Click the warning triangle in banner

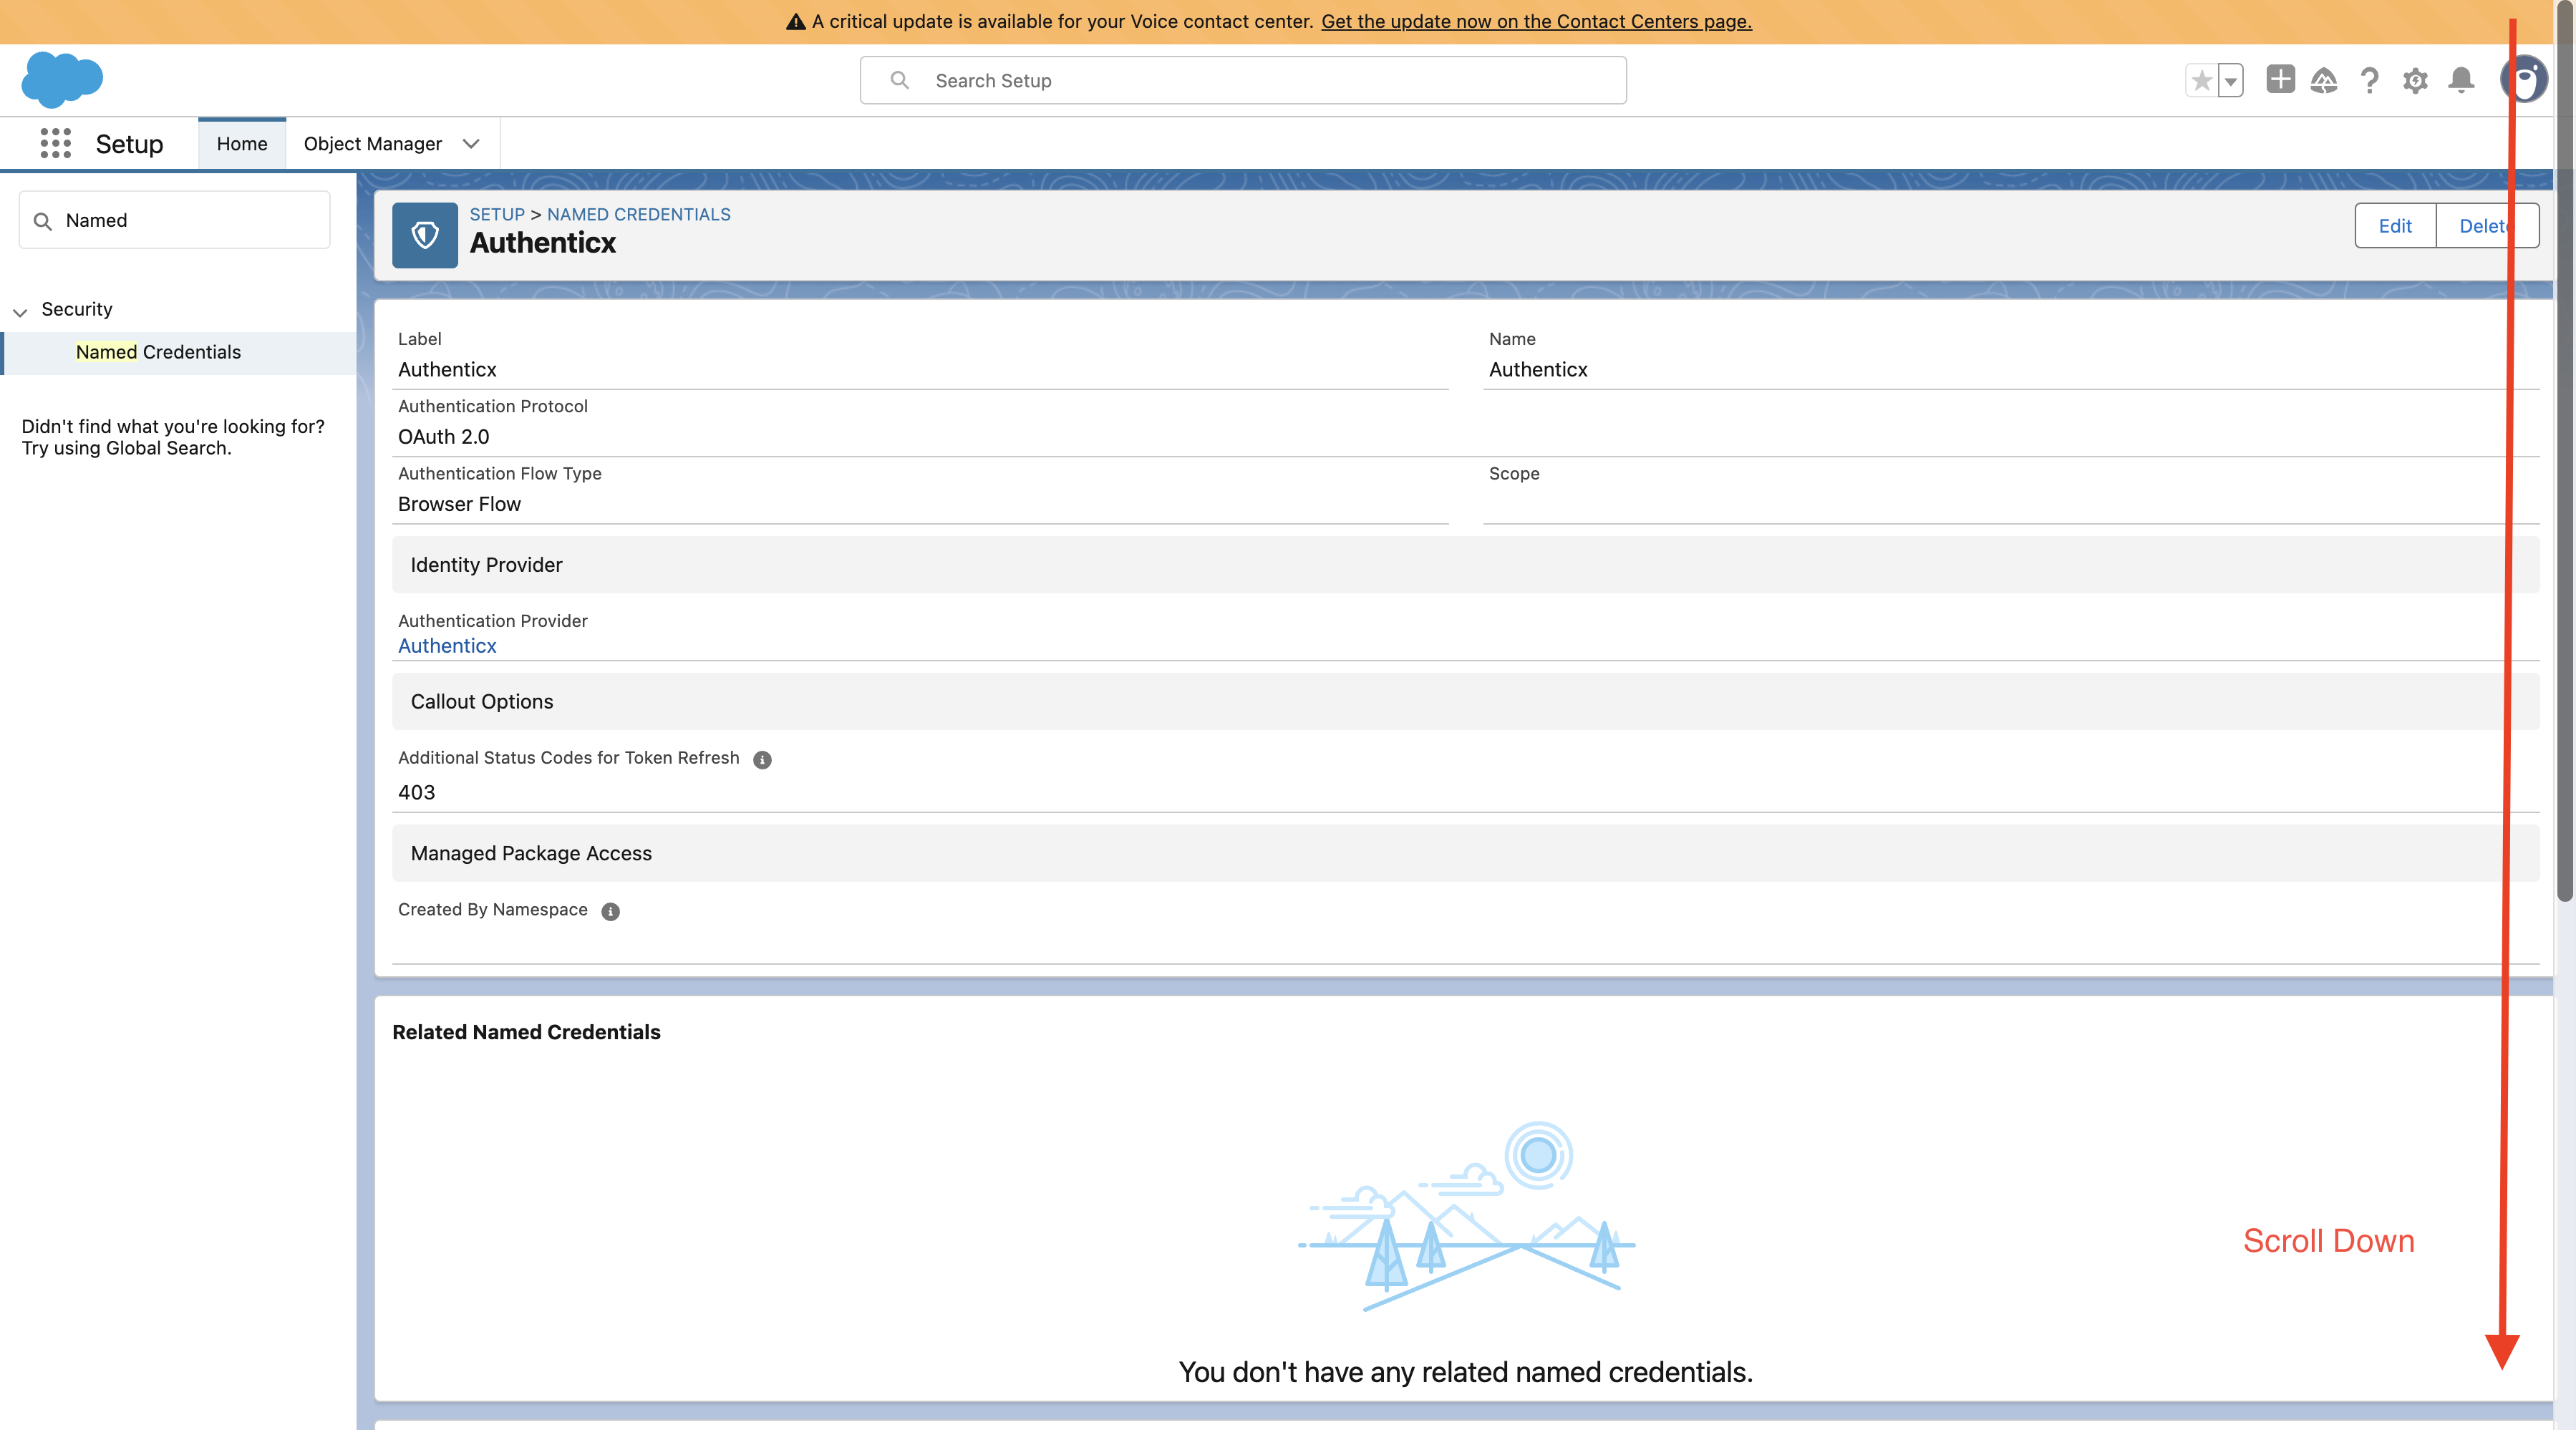(x=795, y=22)
